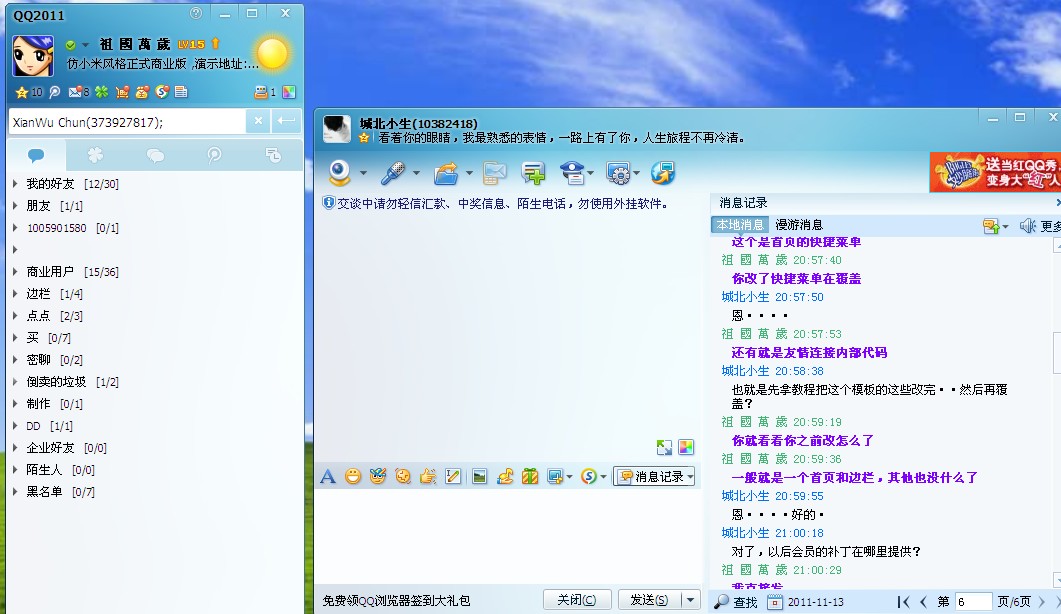Open remote assistance icon in chat toolbar
The width and height of the screenshot is (1061, 614).
point(572,173)
